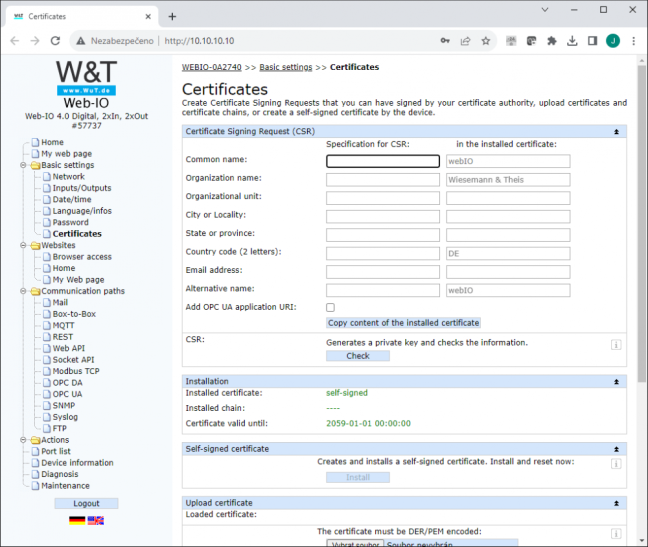Click Copy content of the installed certificate
This screenshot has width=648, height=547.
(403, 323)
